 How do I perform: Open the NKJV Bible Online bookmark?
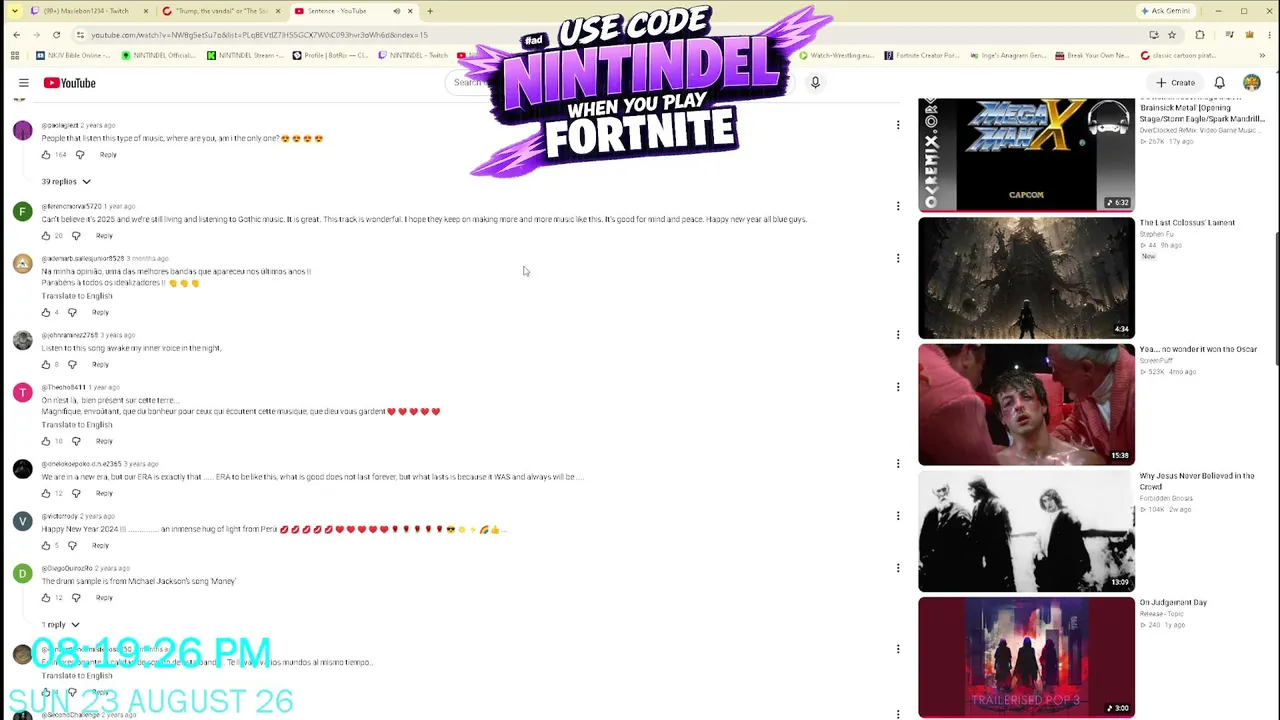coord(76,56)
